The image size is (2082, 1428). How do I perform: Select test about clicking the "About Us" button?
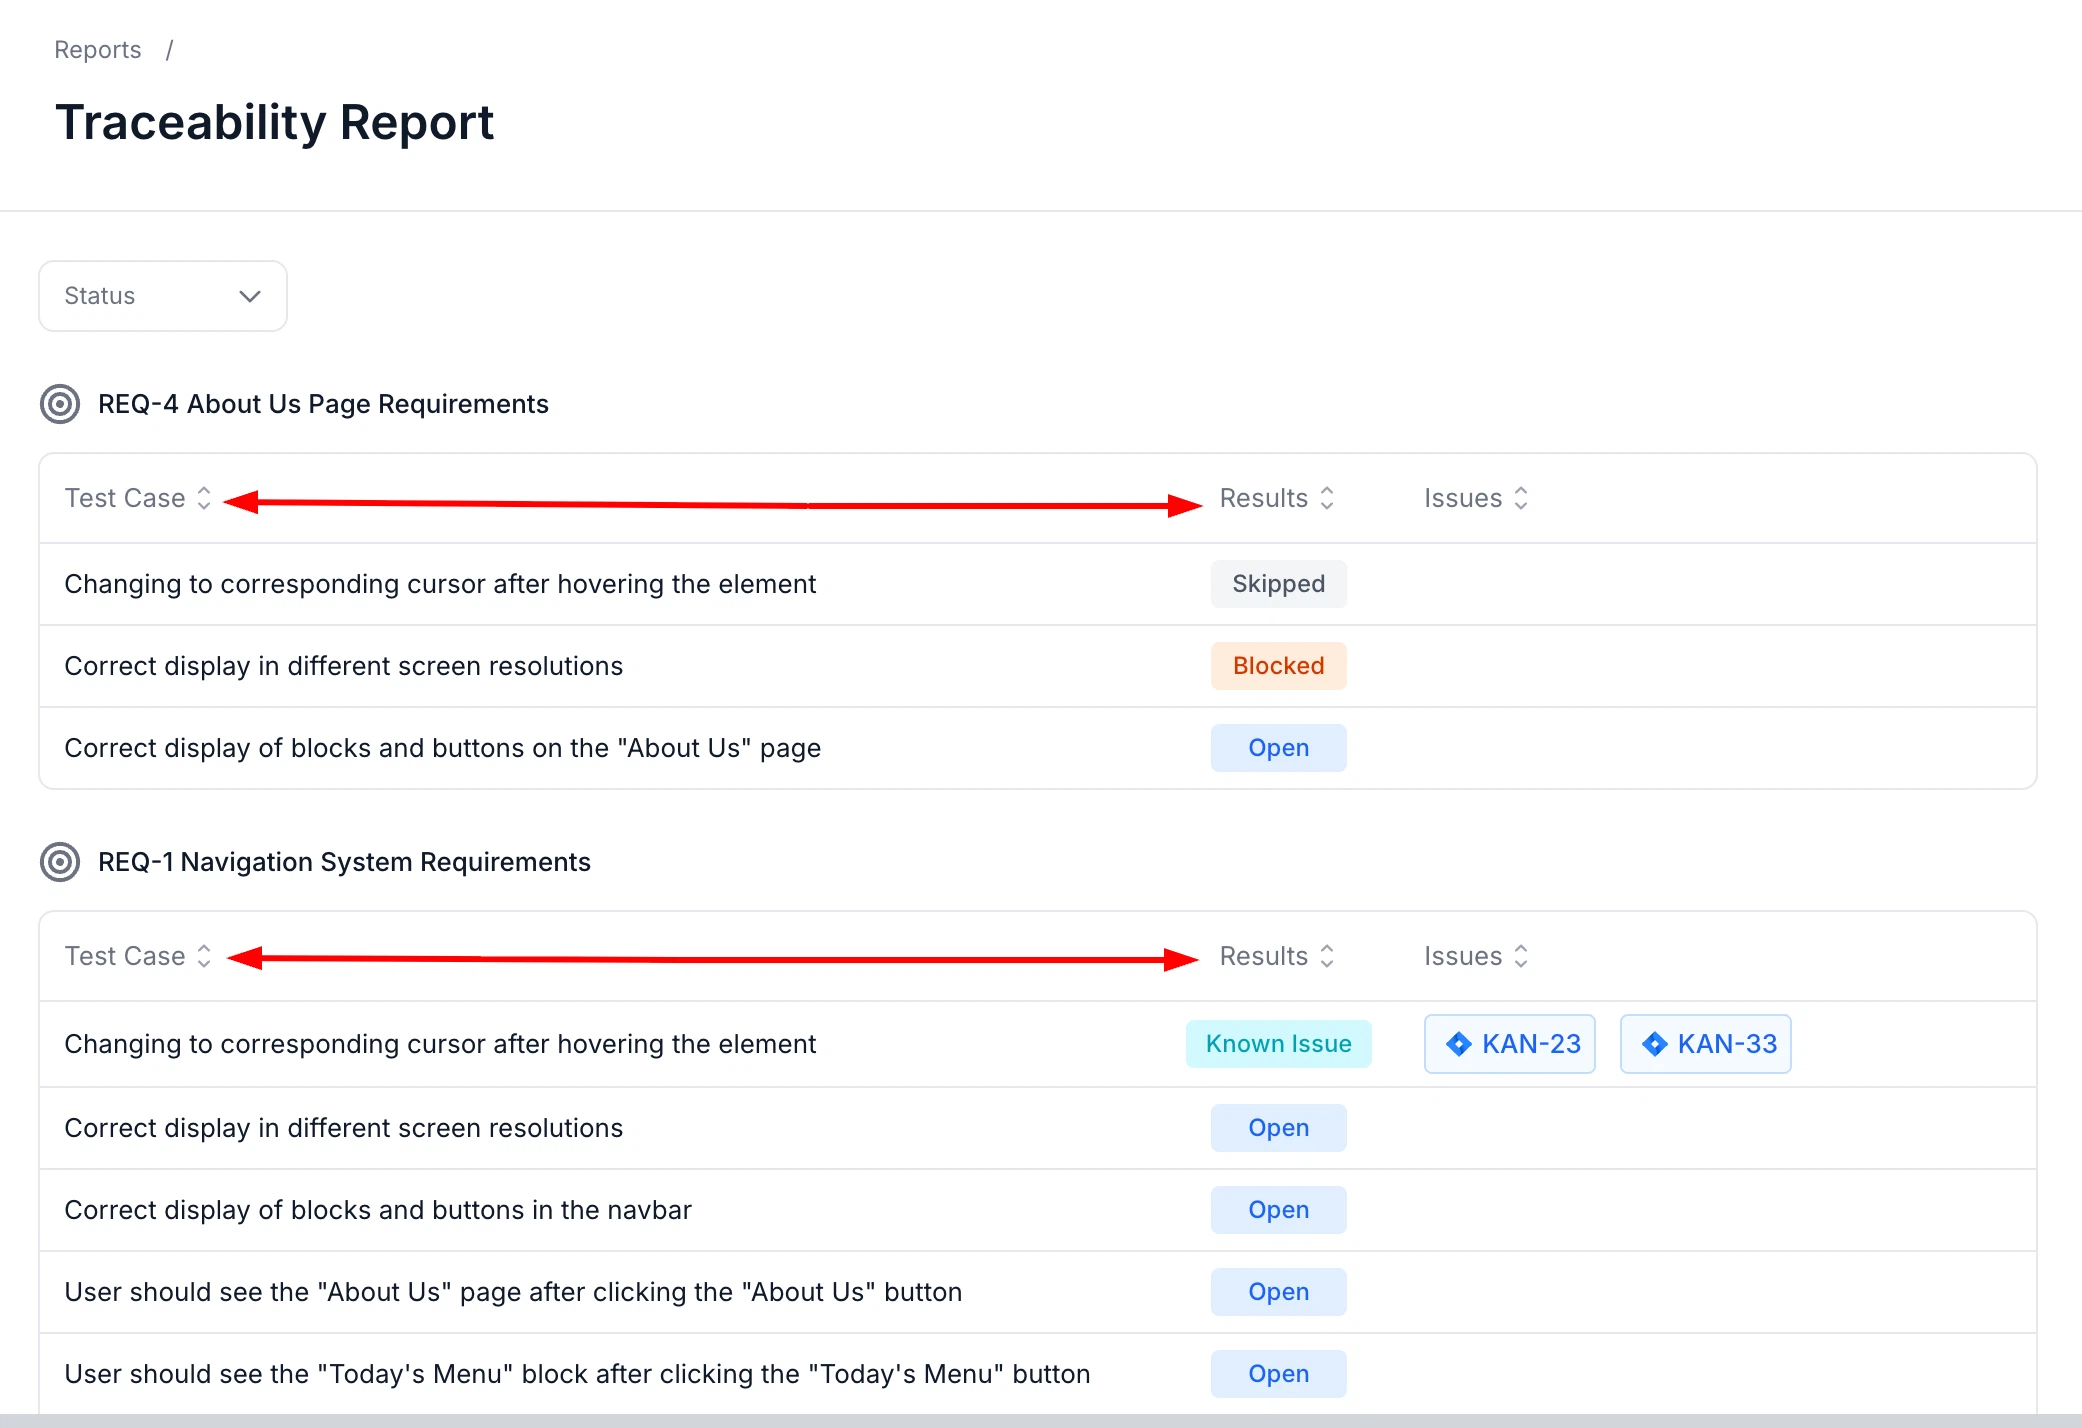pos(513,1292)
